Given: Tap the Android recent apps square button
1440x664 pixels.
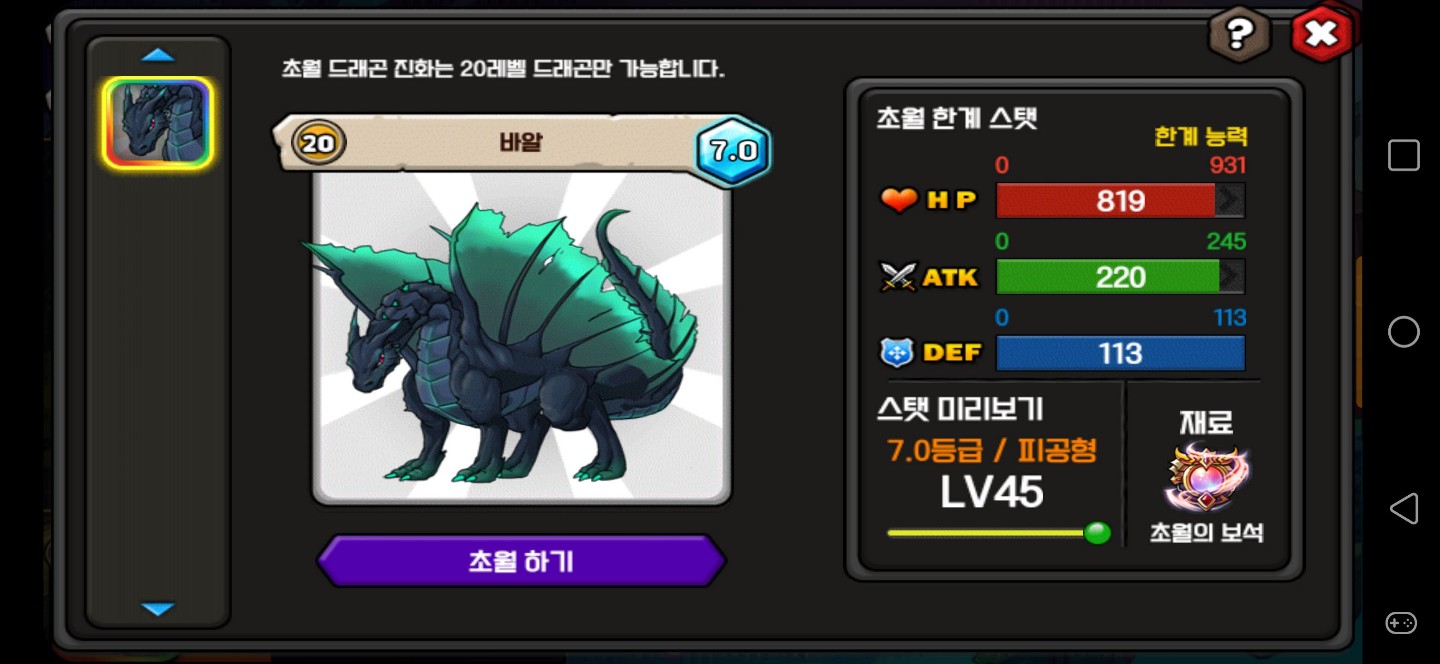Looking at the screenshot, I should [x=1403, y=155].
